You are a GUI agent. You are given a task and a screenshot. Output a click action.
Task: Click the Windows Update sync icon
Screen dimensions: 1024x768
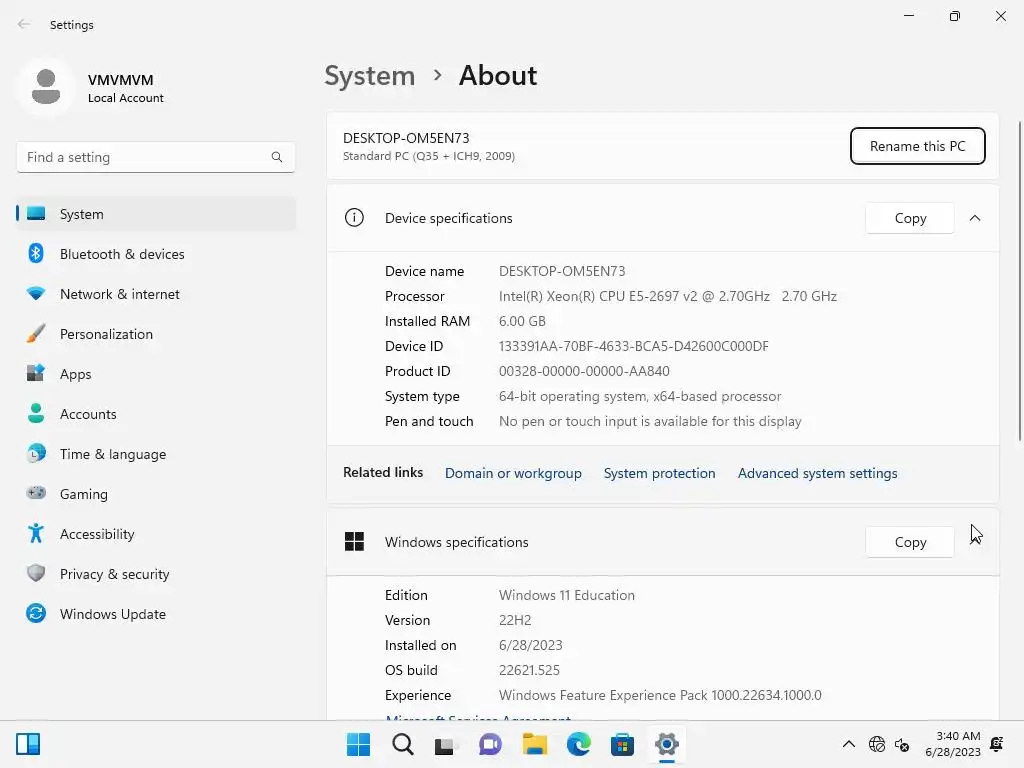tap(36, 613)
